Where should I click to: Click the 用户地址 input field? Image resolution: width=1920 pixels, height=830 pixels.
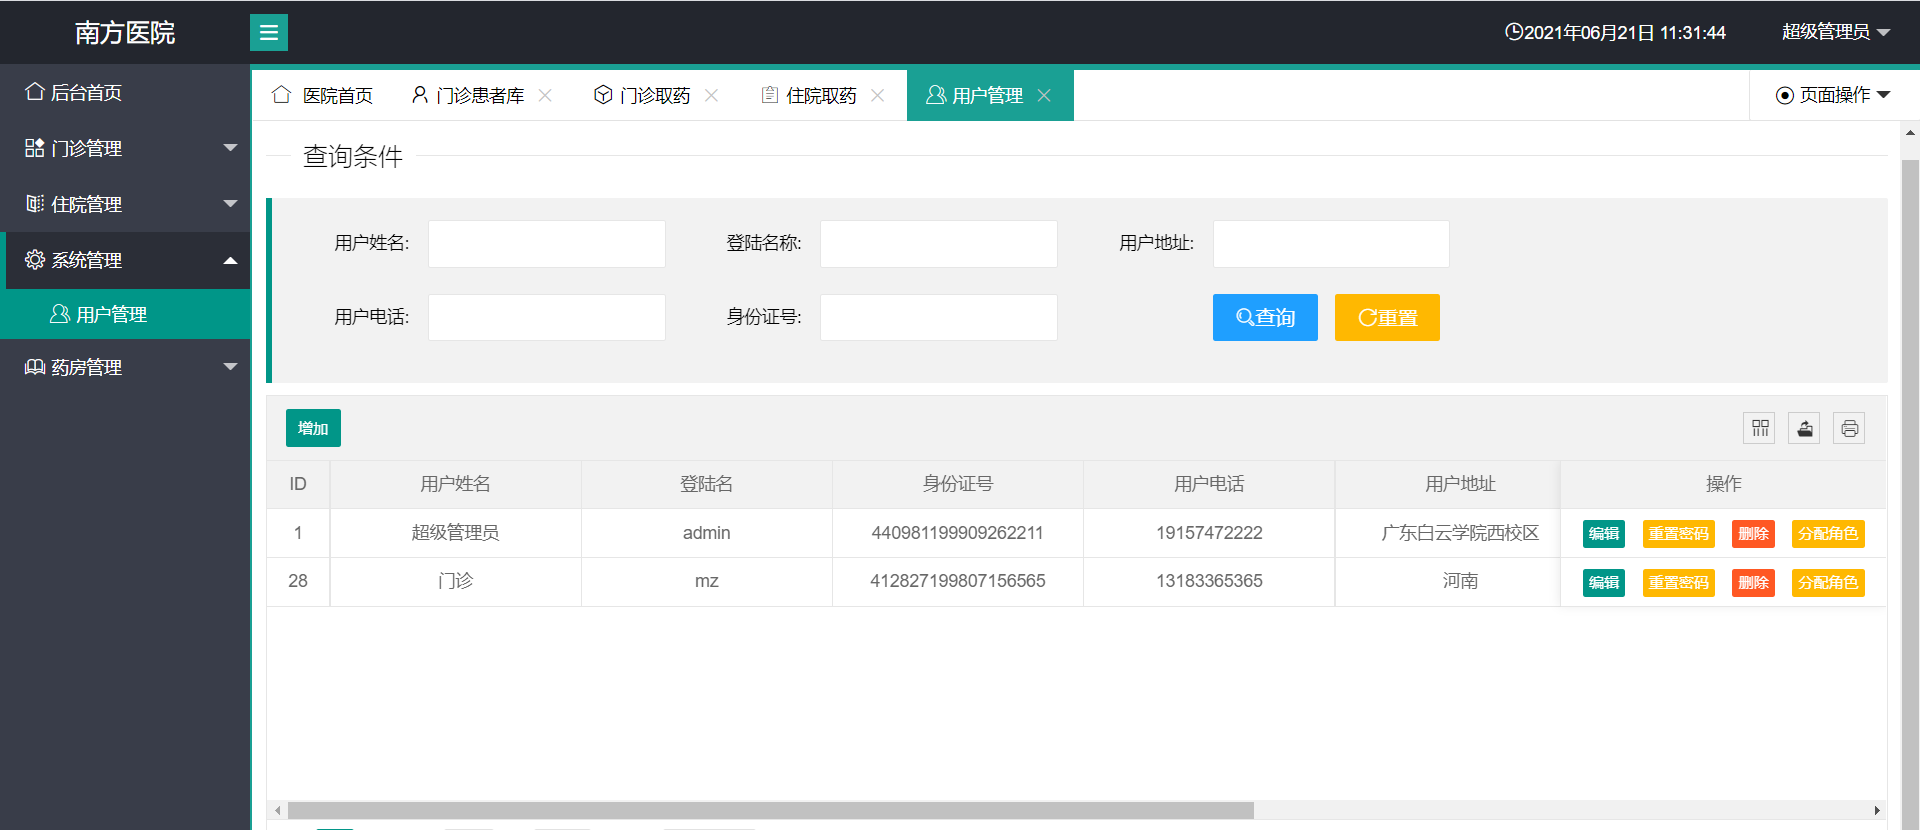pos(1331,244)
